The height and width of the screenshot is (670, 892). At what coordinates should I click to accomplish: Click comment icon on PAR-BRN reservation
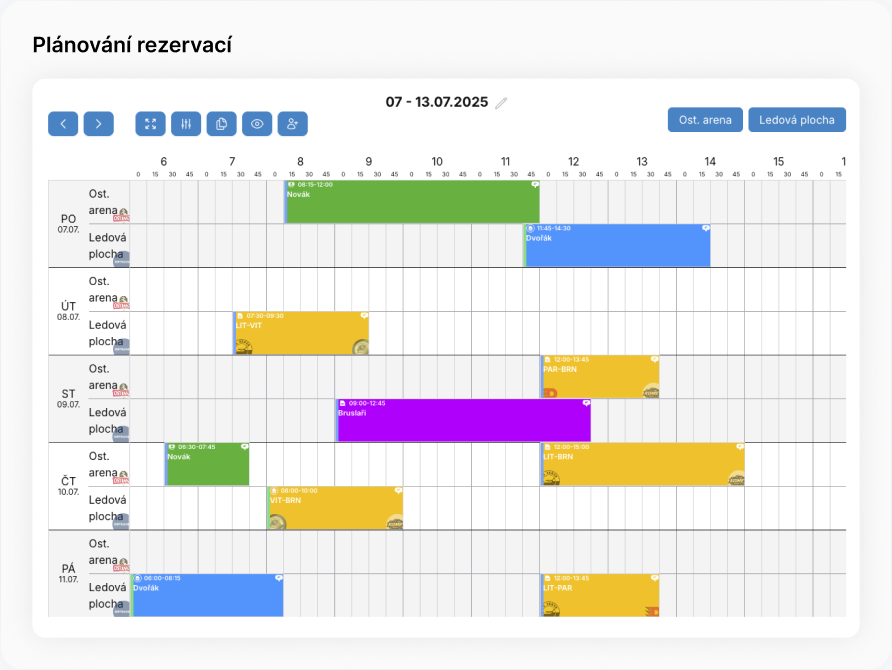click(654, 359)
